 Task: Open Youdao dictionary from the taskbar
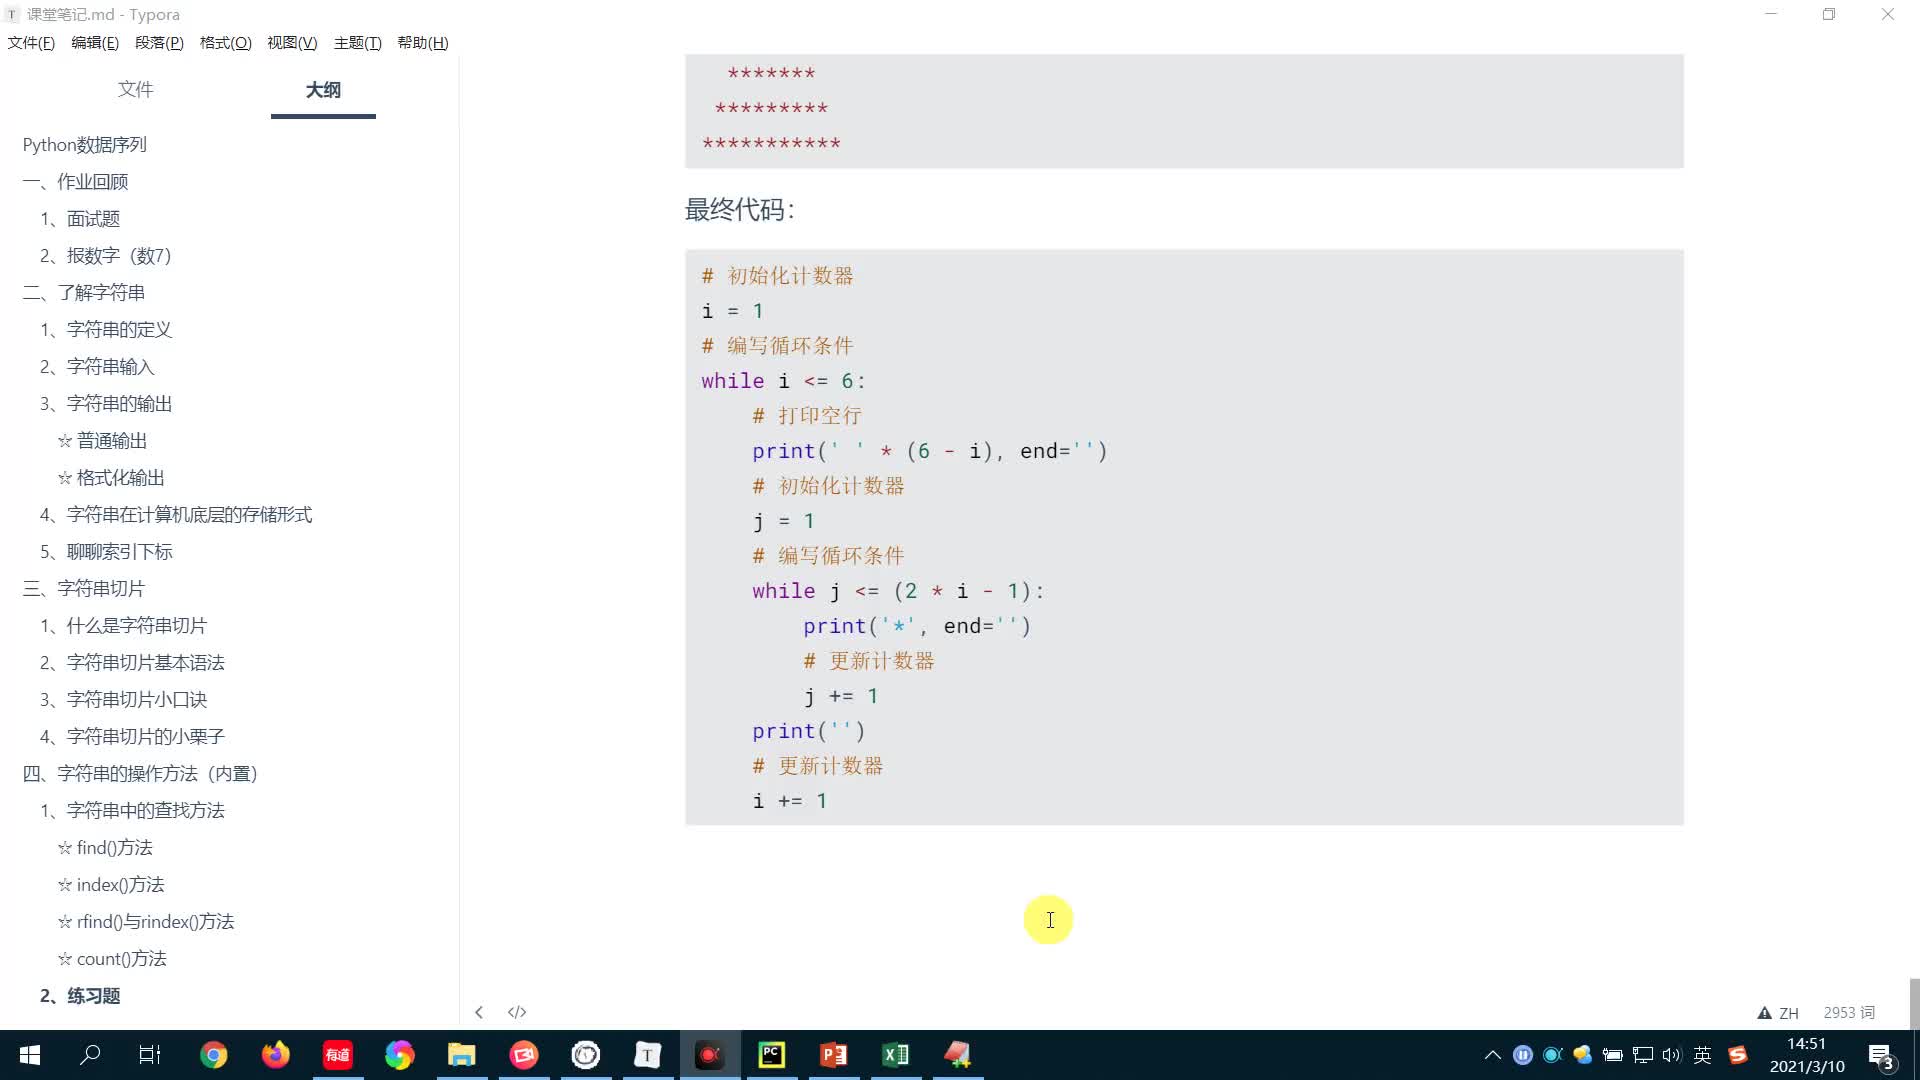click(x=337, y=1055)
